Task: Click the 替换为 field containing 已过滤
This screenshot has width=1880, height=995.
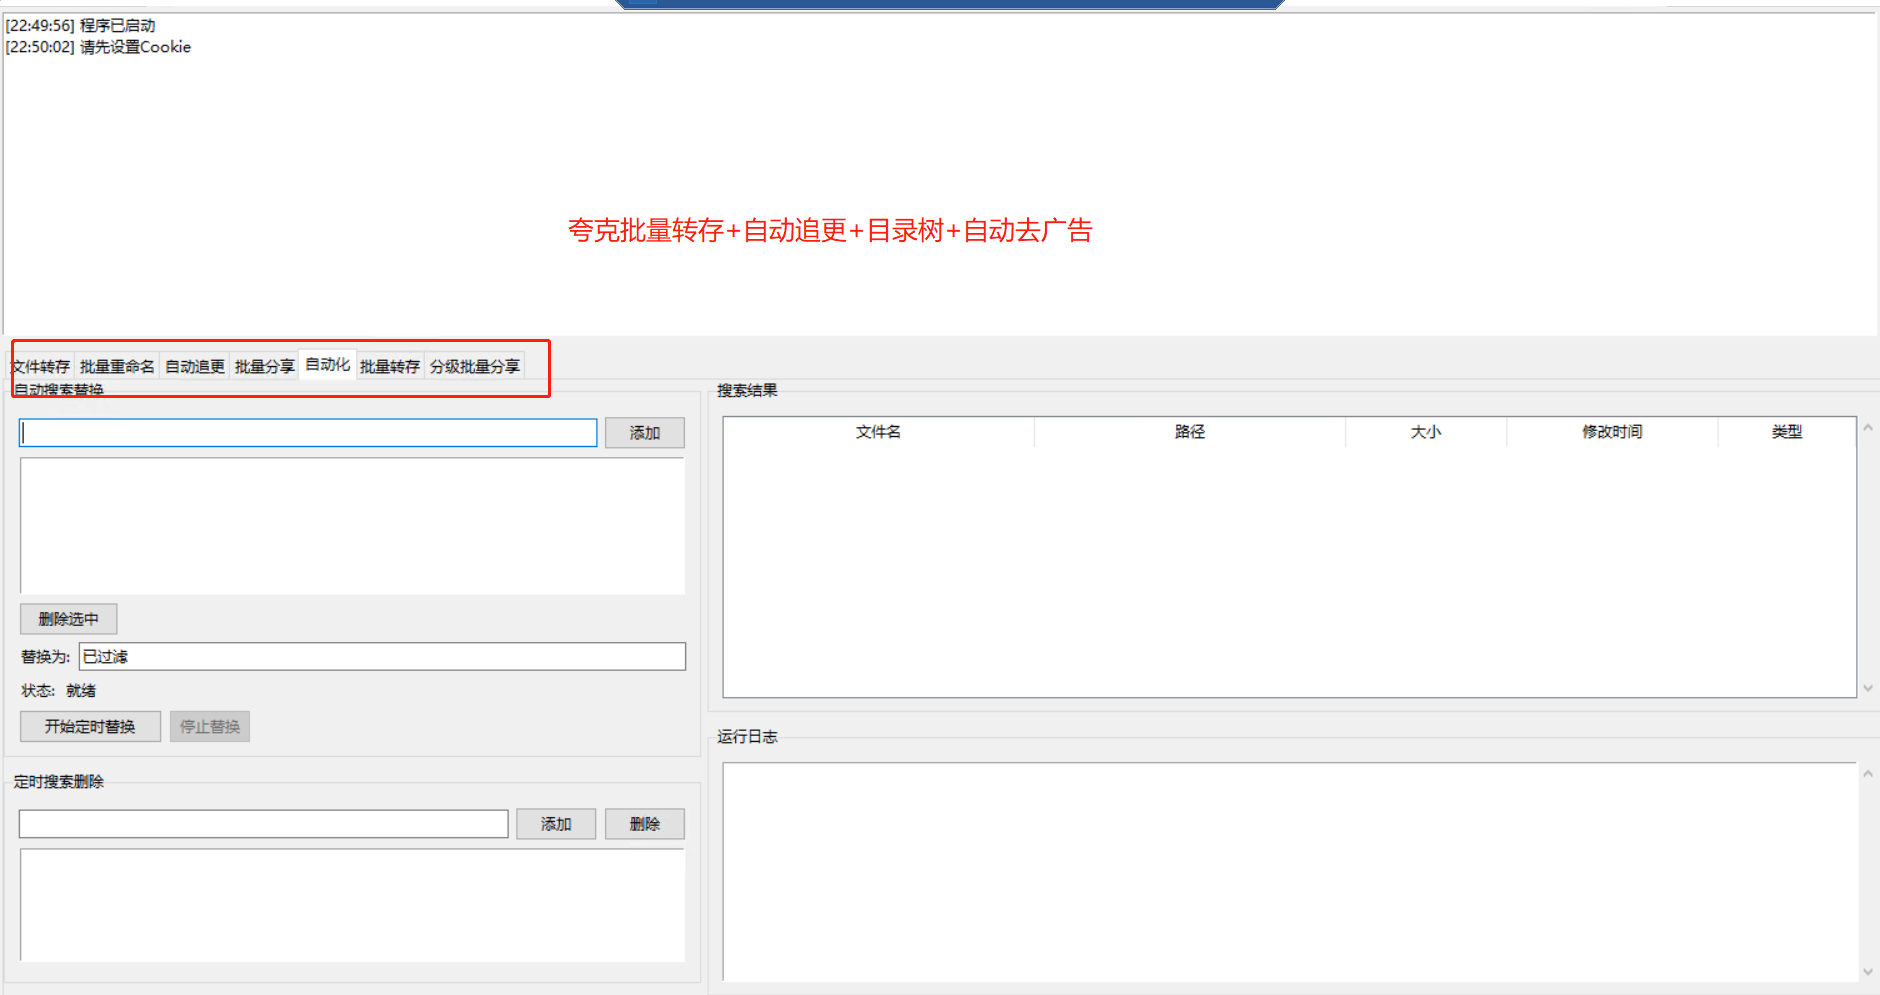Action: [x=382, y=656]
